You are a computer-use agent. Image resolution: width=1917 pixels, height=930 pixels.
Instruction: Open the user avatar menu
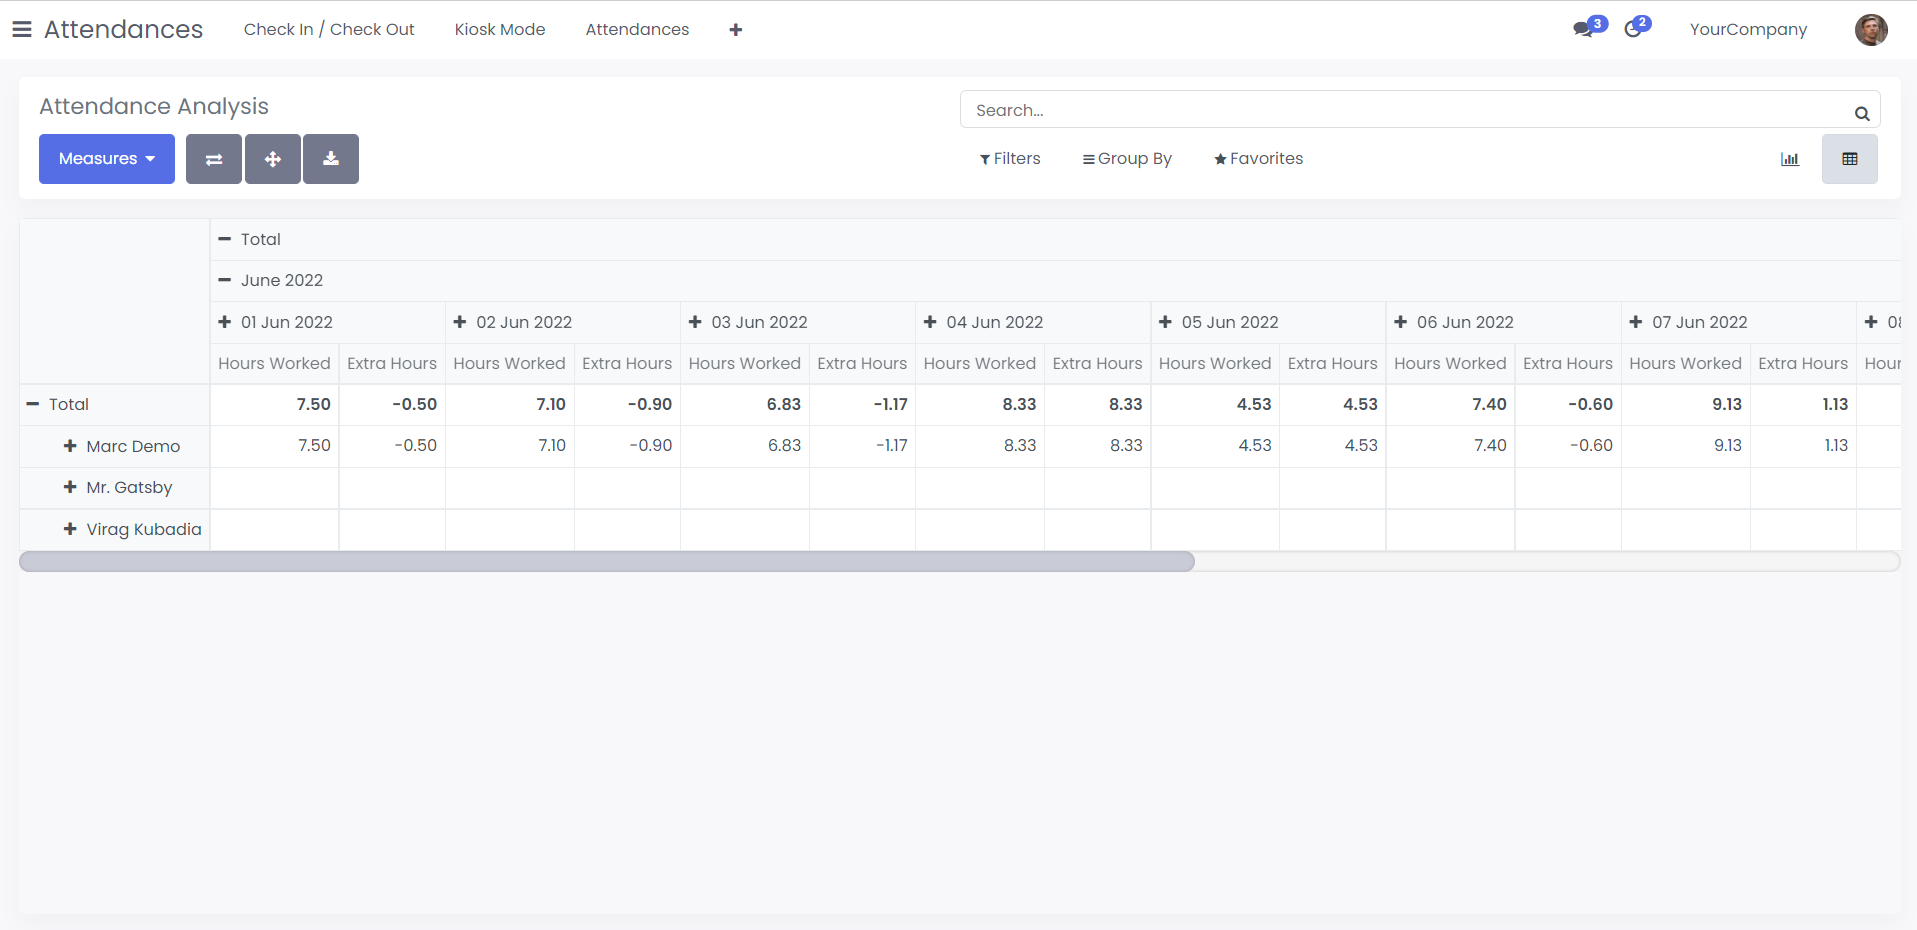pos(1871,30)
